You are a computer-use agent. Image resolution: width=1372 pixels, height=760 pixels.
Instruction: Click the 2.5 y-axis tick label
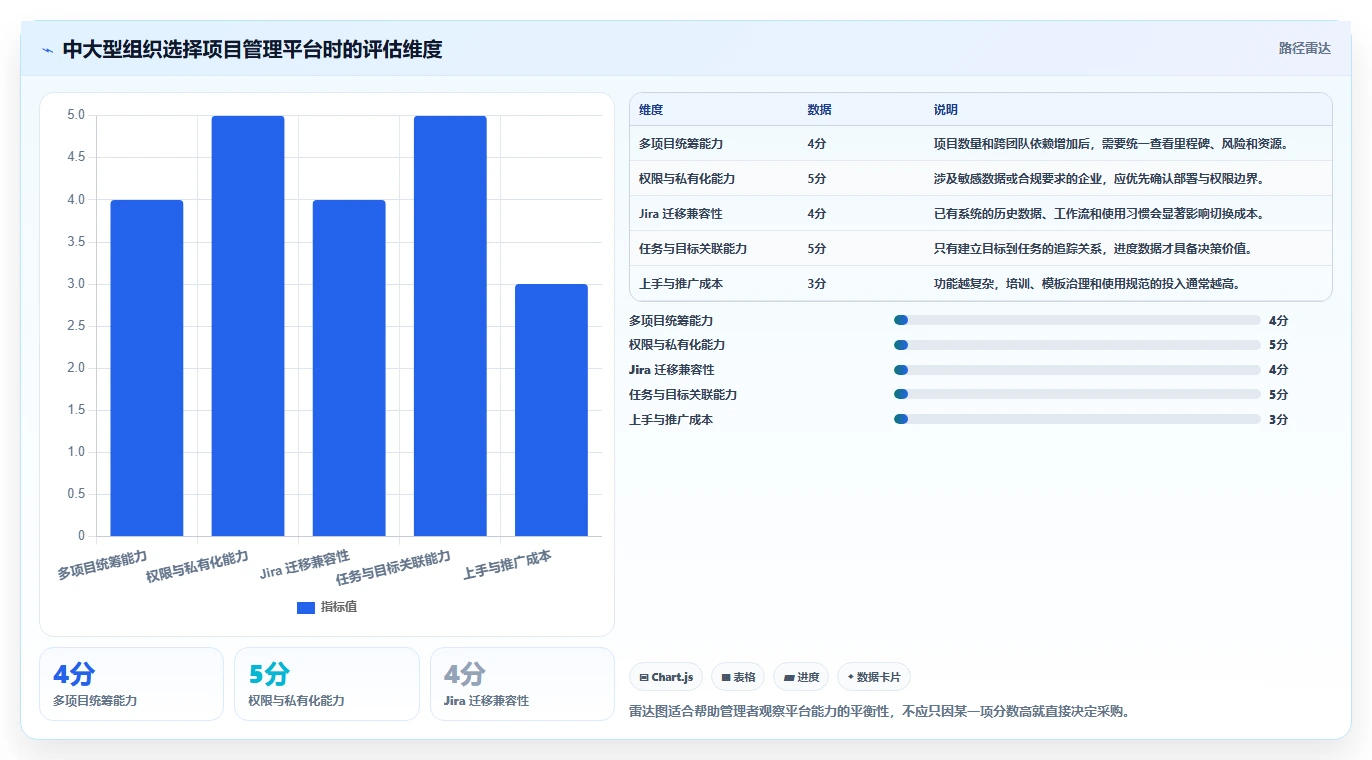pos(77,326)
